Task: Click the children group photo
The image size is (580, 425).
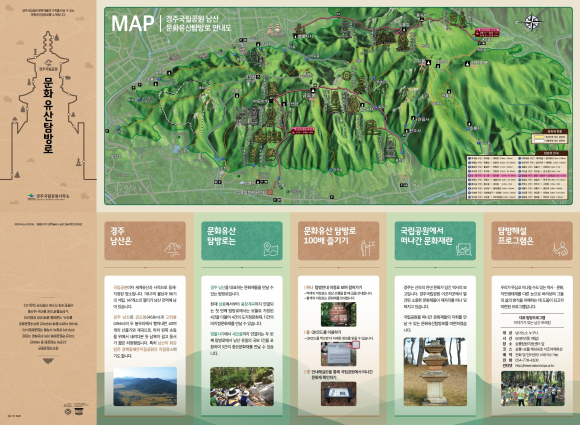Action: tap(532, 388)
